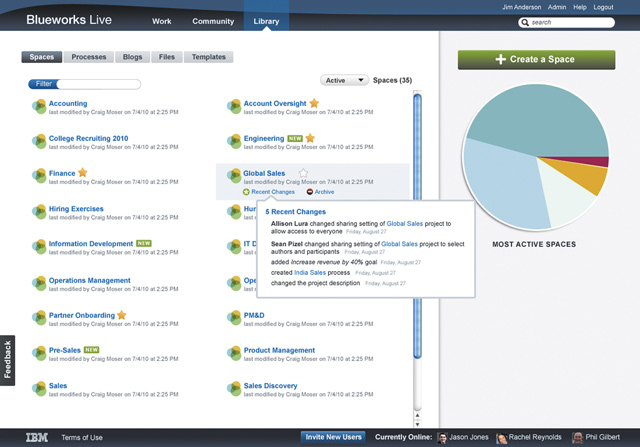
Task: Open the Sales Discovery space link
Action: coord(270,386)
